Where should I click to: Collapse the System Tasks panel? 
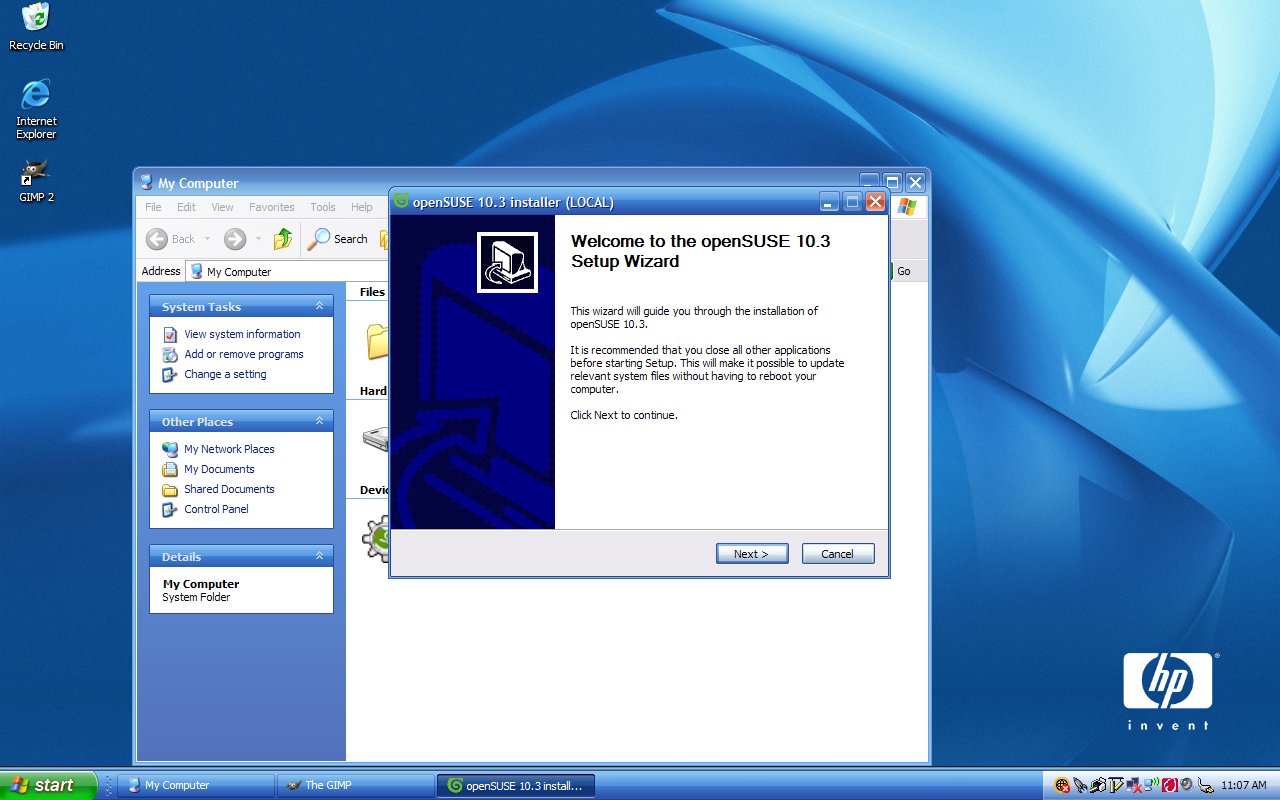tap(319, 306)
